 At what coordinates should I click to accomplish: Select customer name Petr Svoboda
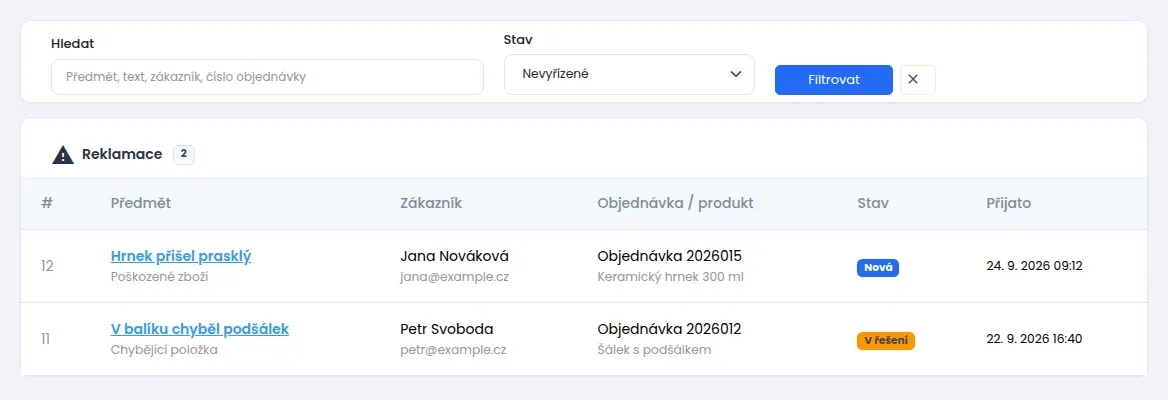click(447, 329)
